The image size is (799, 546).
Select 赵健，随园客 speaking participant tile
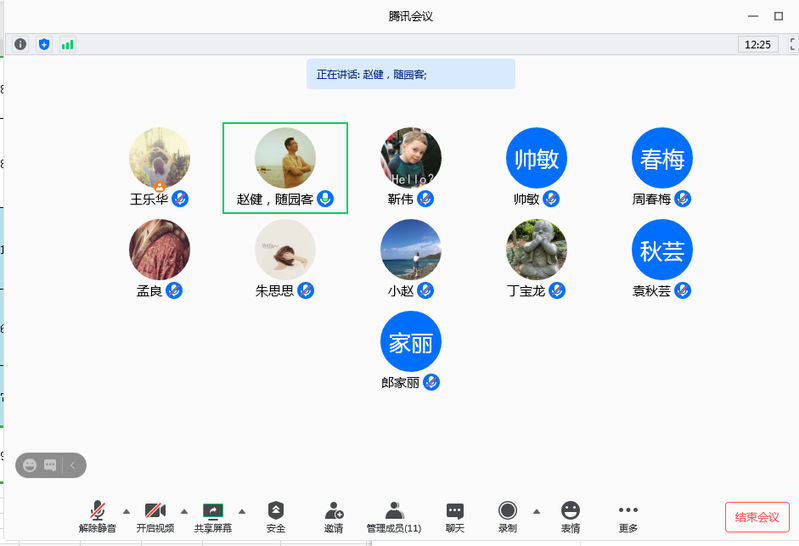coord(285,168)
